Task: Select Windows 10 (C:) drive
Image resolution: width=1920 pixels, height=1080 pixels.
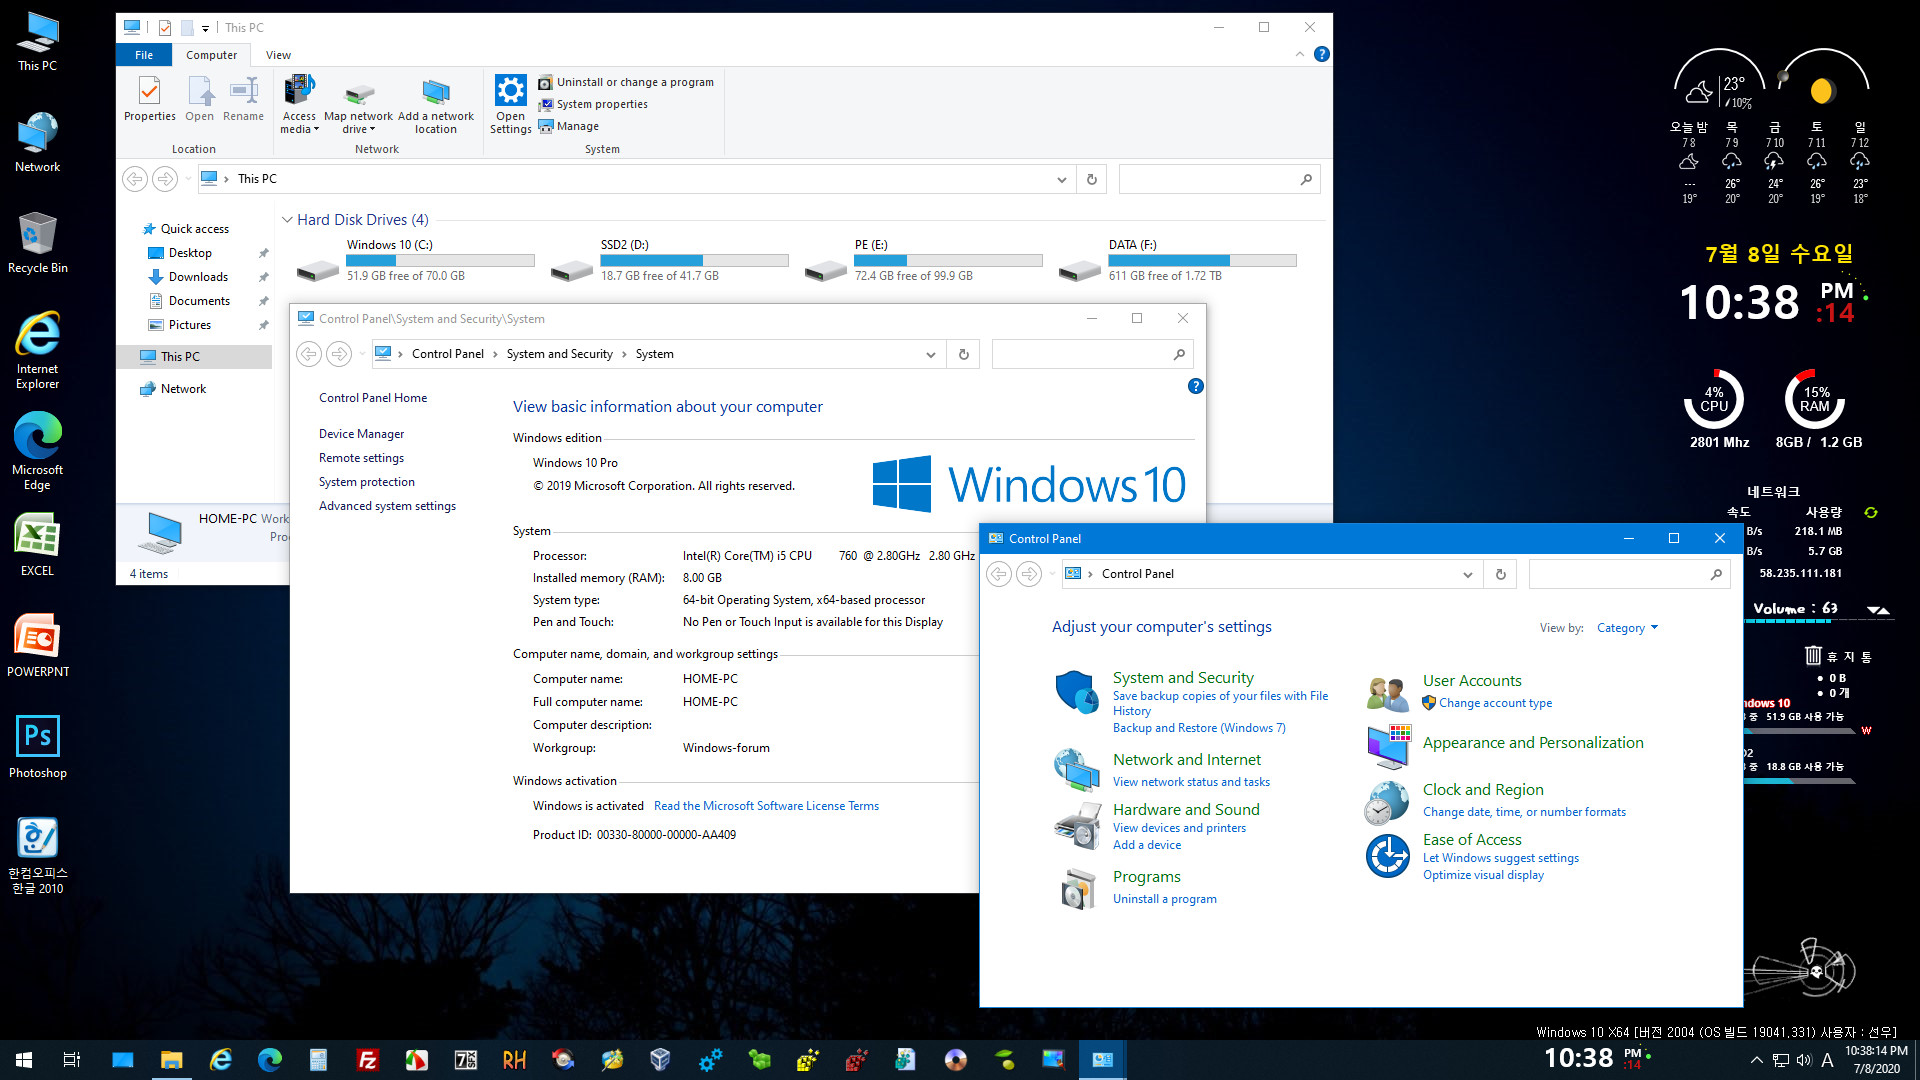Action: [x=415, y=260]
